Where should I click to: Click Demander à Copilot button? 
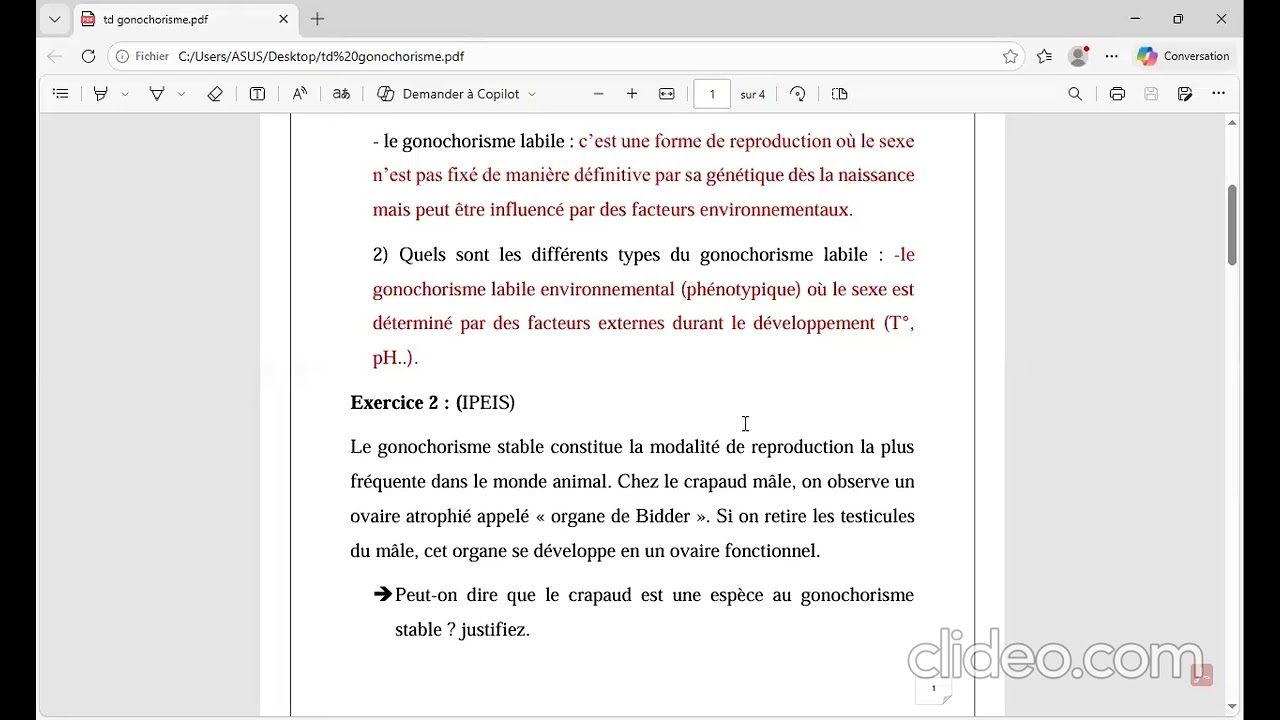(448, 94)
